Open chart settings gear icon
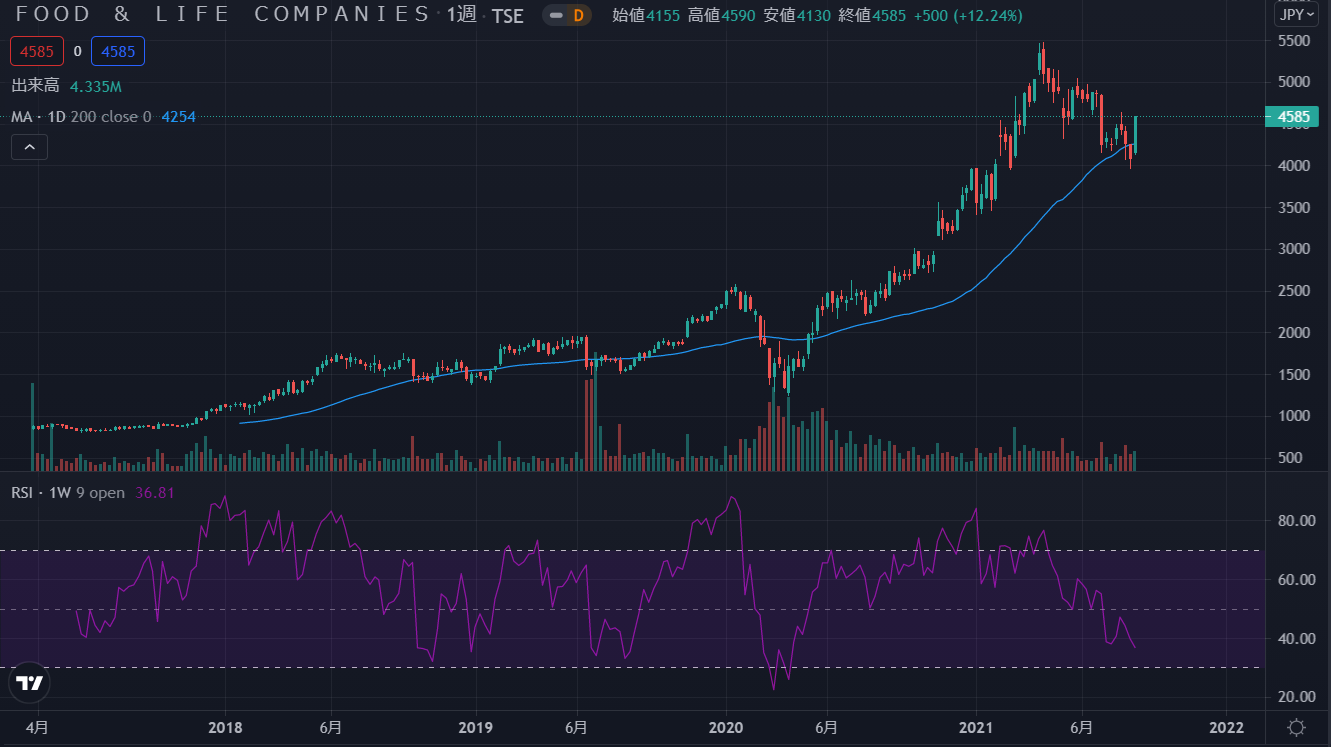Screen dimensions: 1331x747 (x=1296, y=727)
